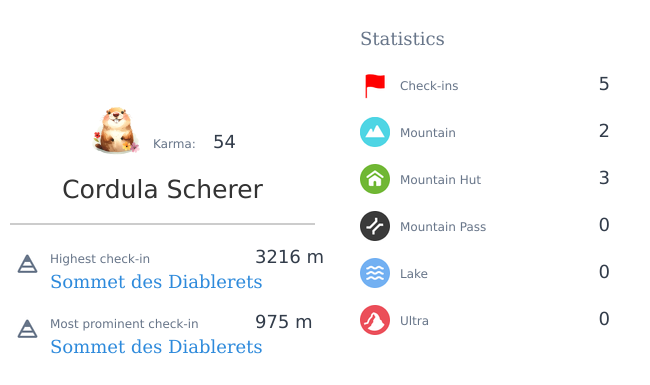
Task: Open Sommet des Diablerets under Highest check-in
Action: point(156,282)
